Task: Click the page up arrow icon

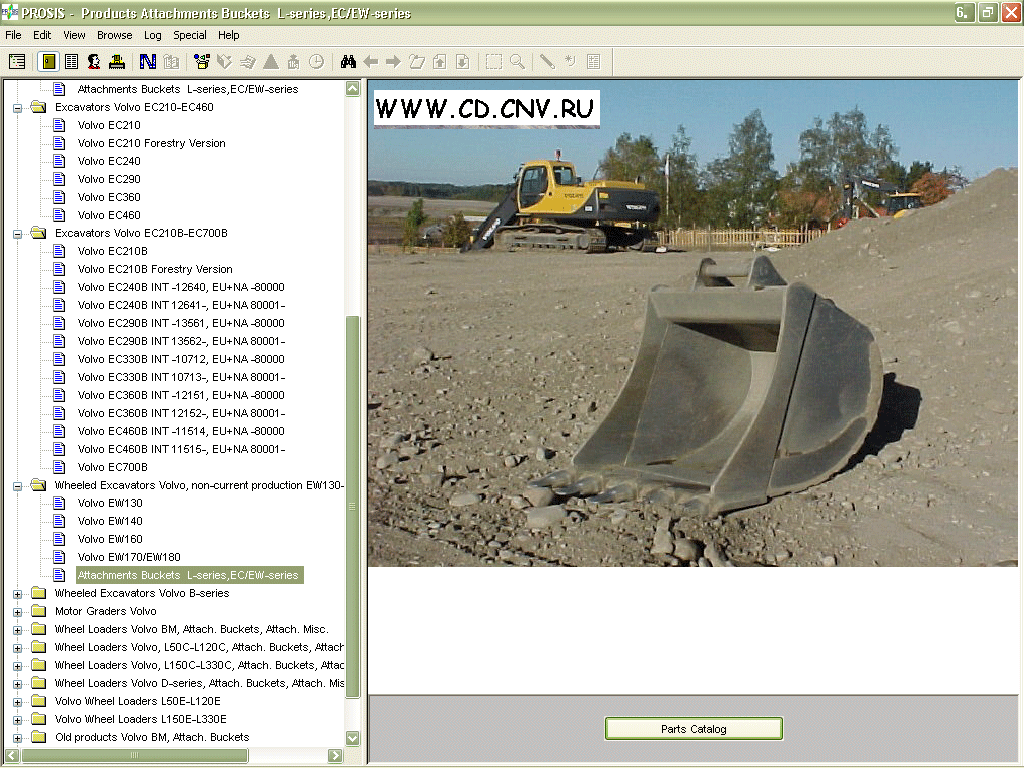Action: click(440, 62)
